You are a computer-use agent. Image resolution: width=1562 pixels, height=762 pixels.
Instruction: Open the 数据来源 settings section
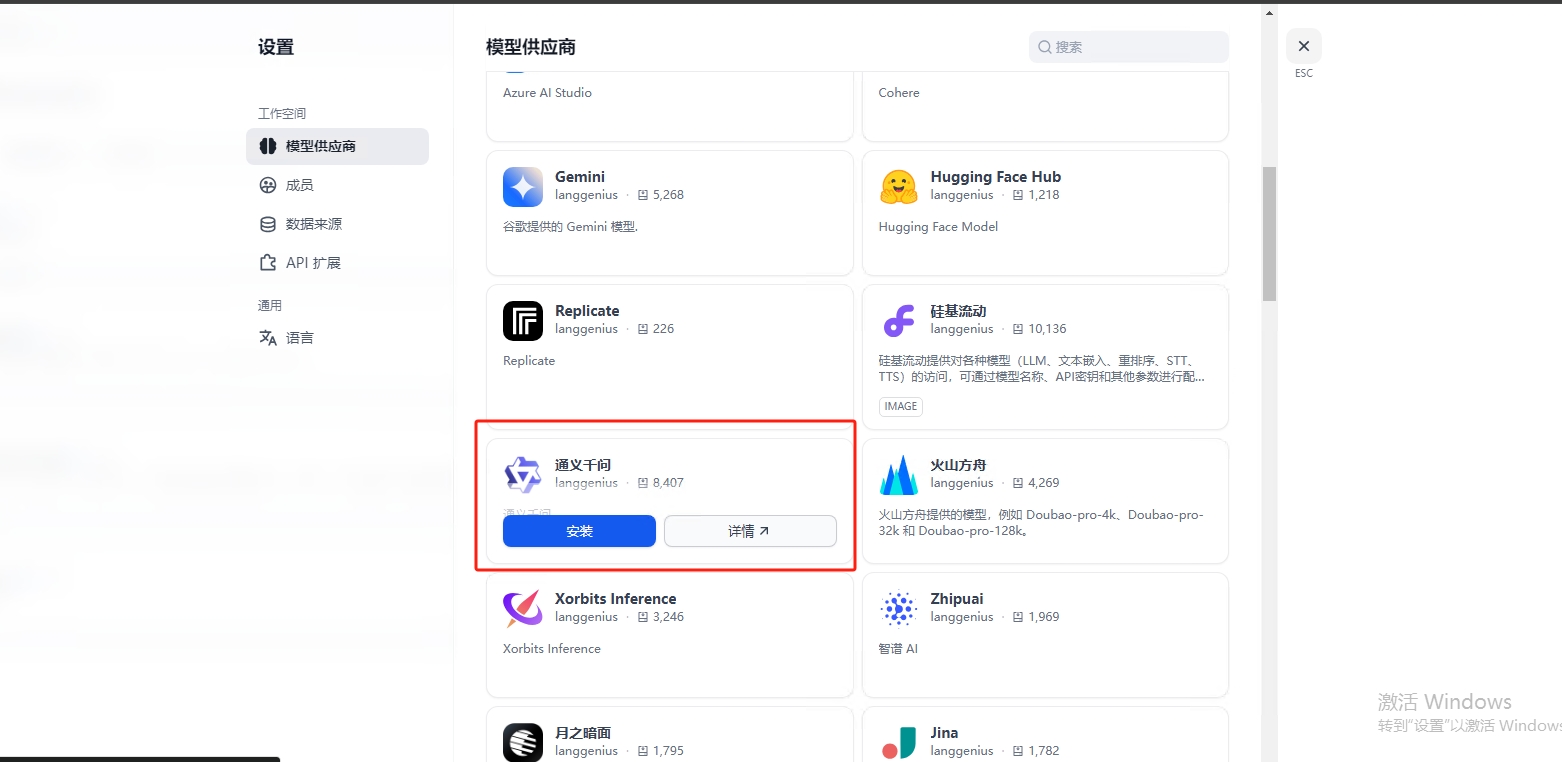click(x=337, y=224)
